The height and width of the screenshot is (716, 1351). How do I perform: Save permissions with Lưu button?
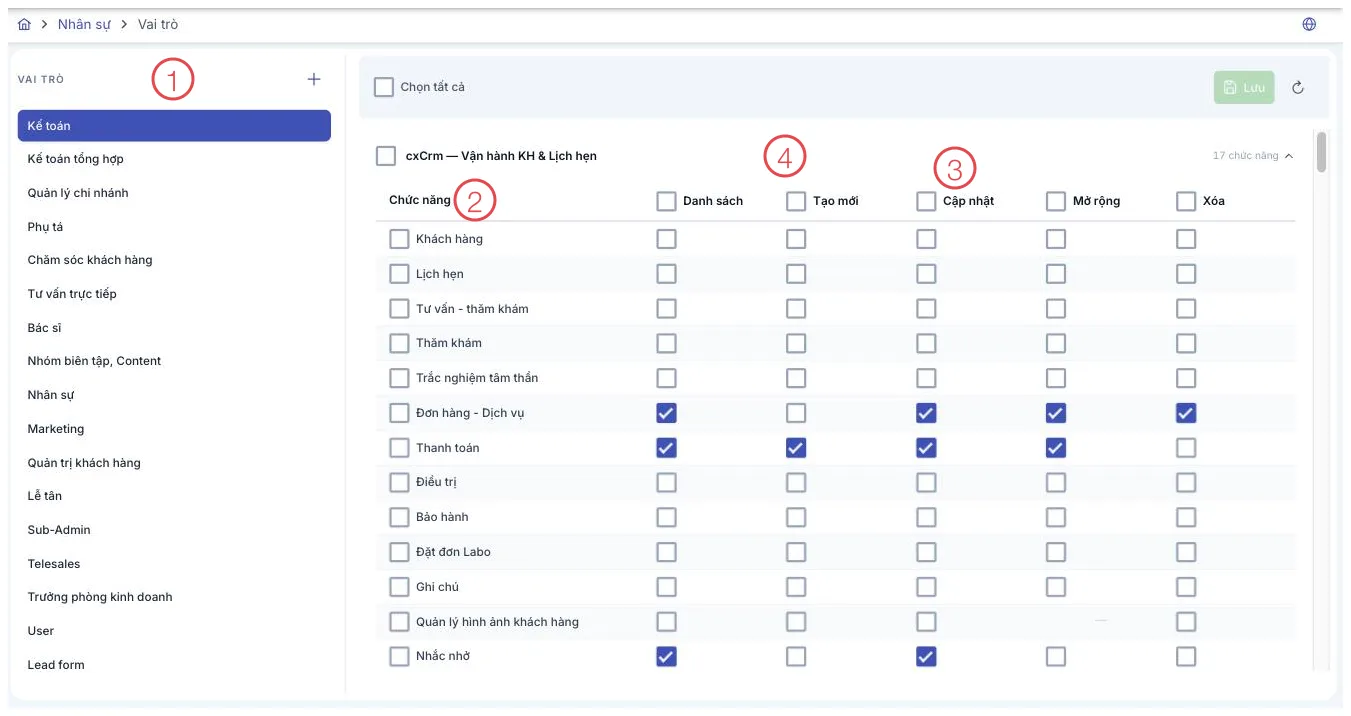[1244, 87]
